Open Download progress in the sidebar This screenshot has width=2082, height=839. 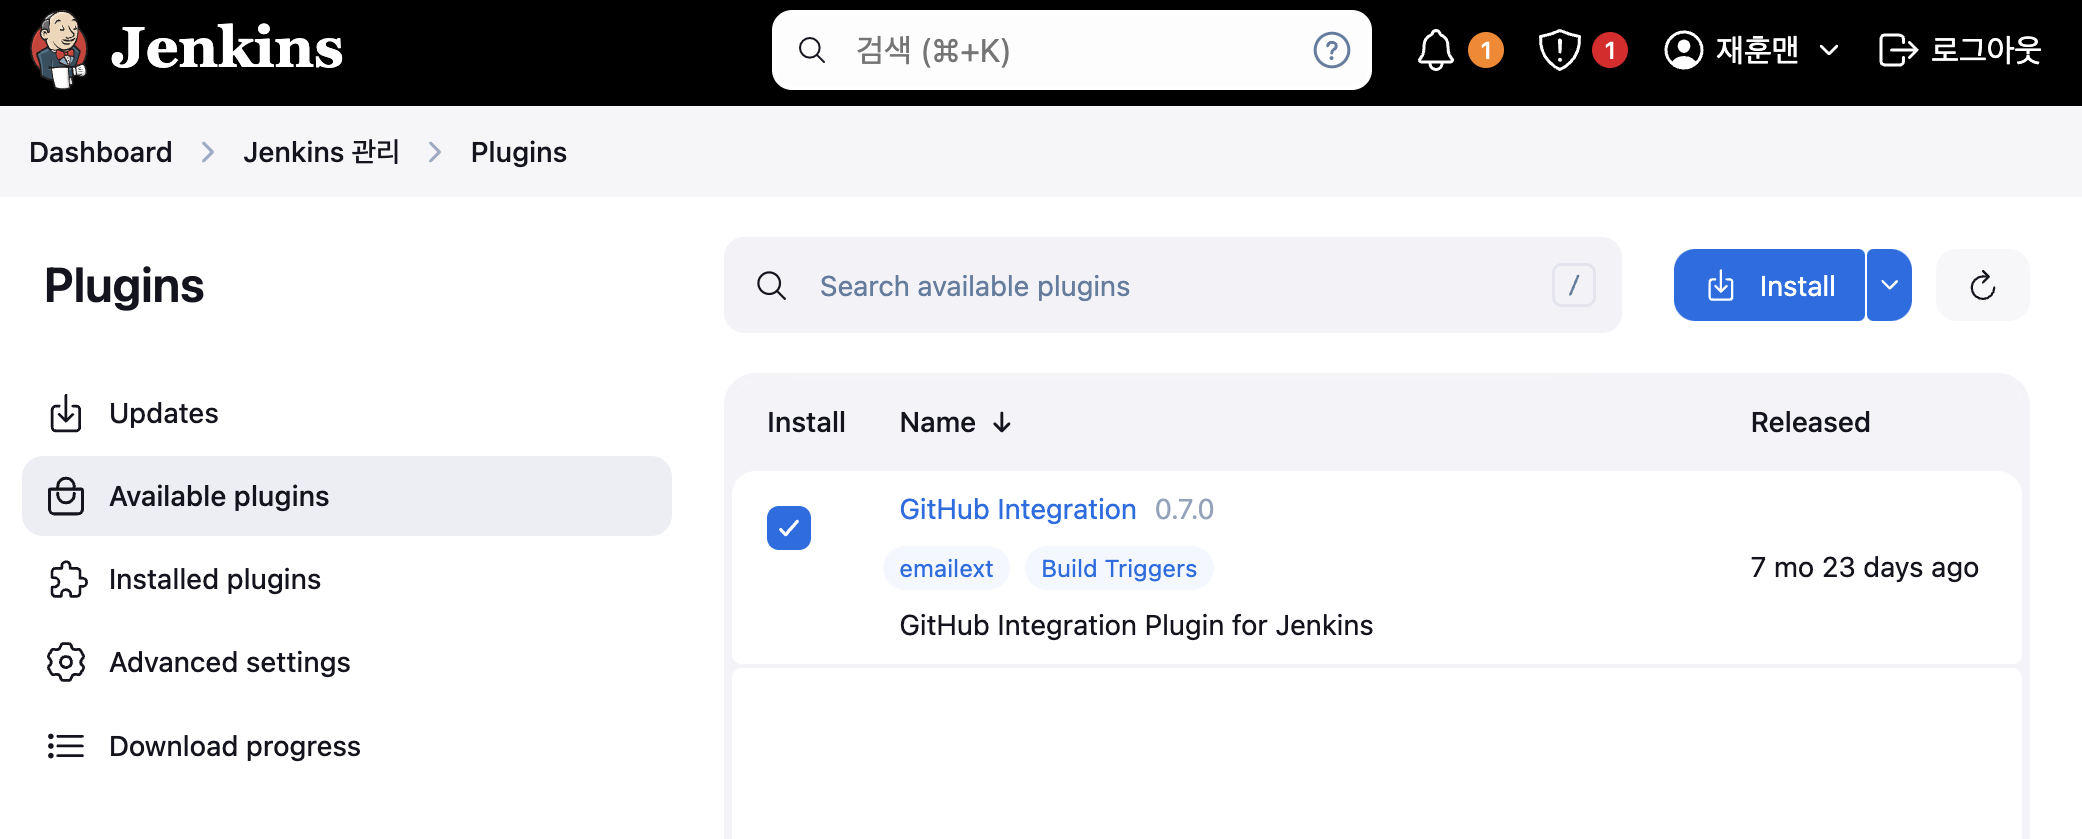point(346,746)
